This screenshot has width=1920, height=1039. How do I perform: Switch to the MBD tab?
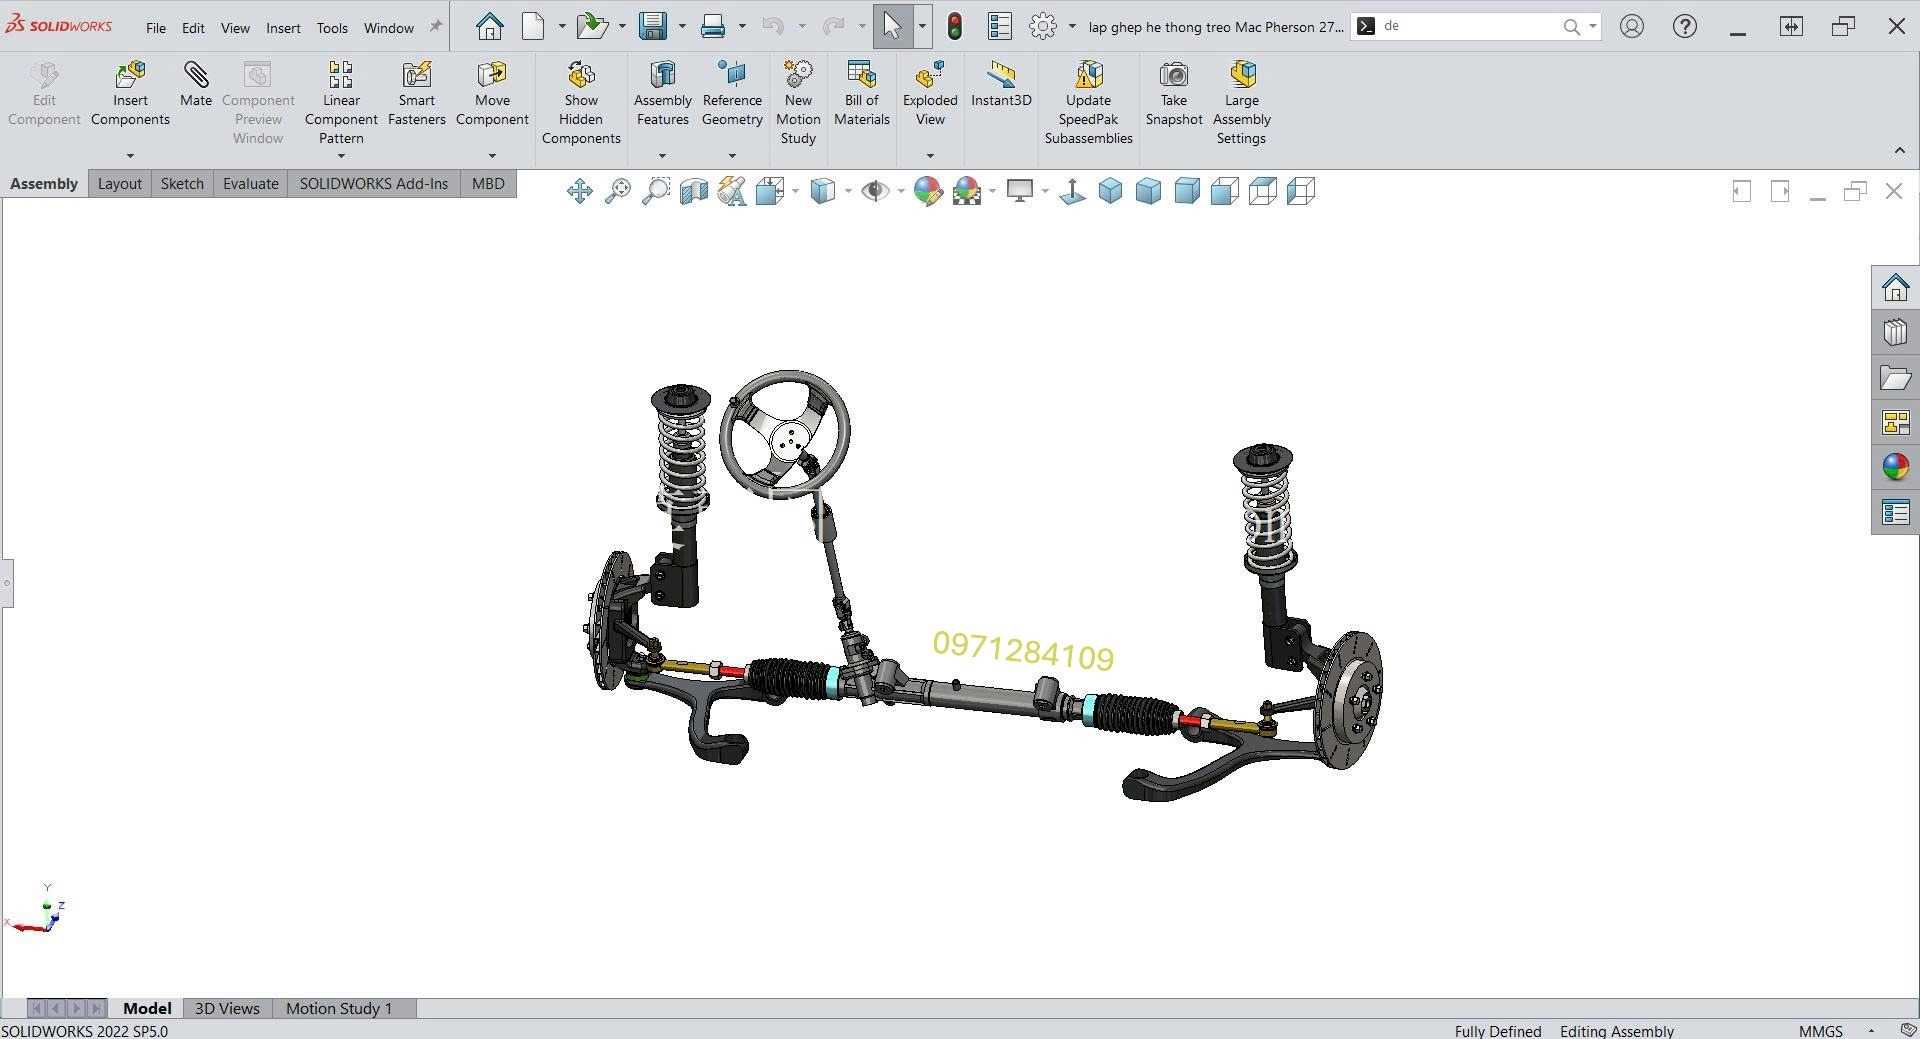[488, 184]
